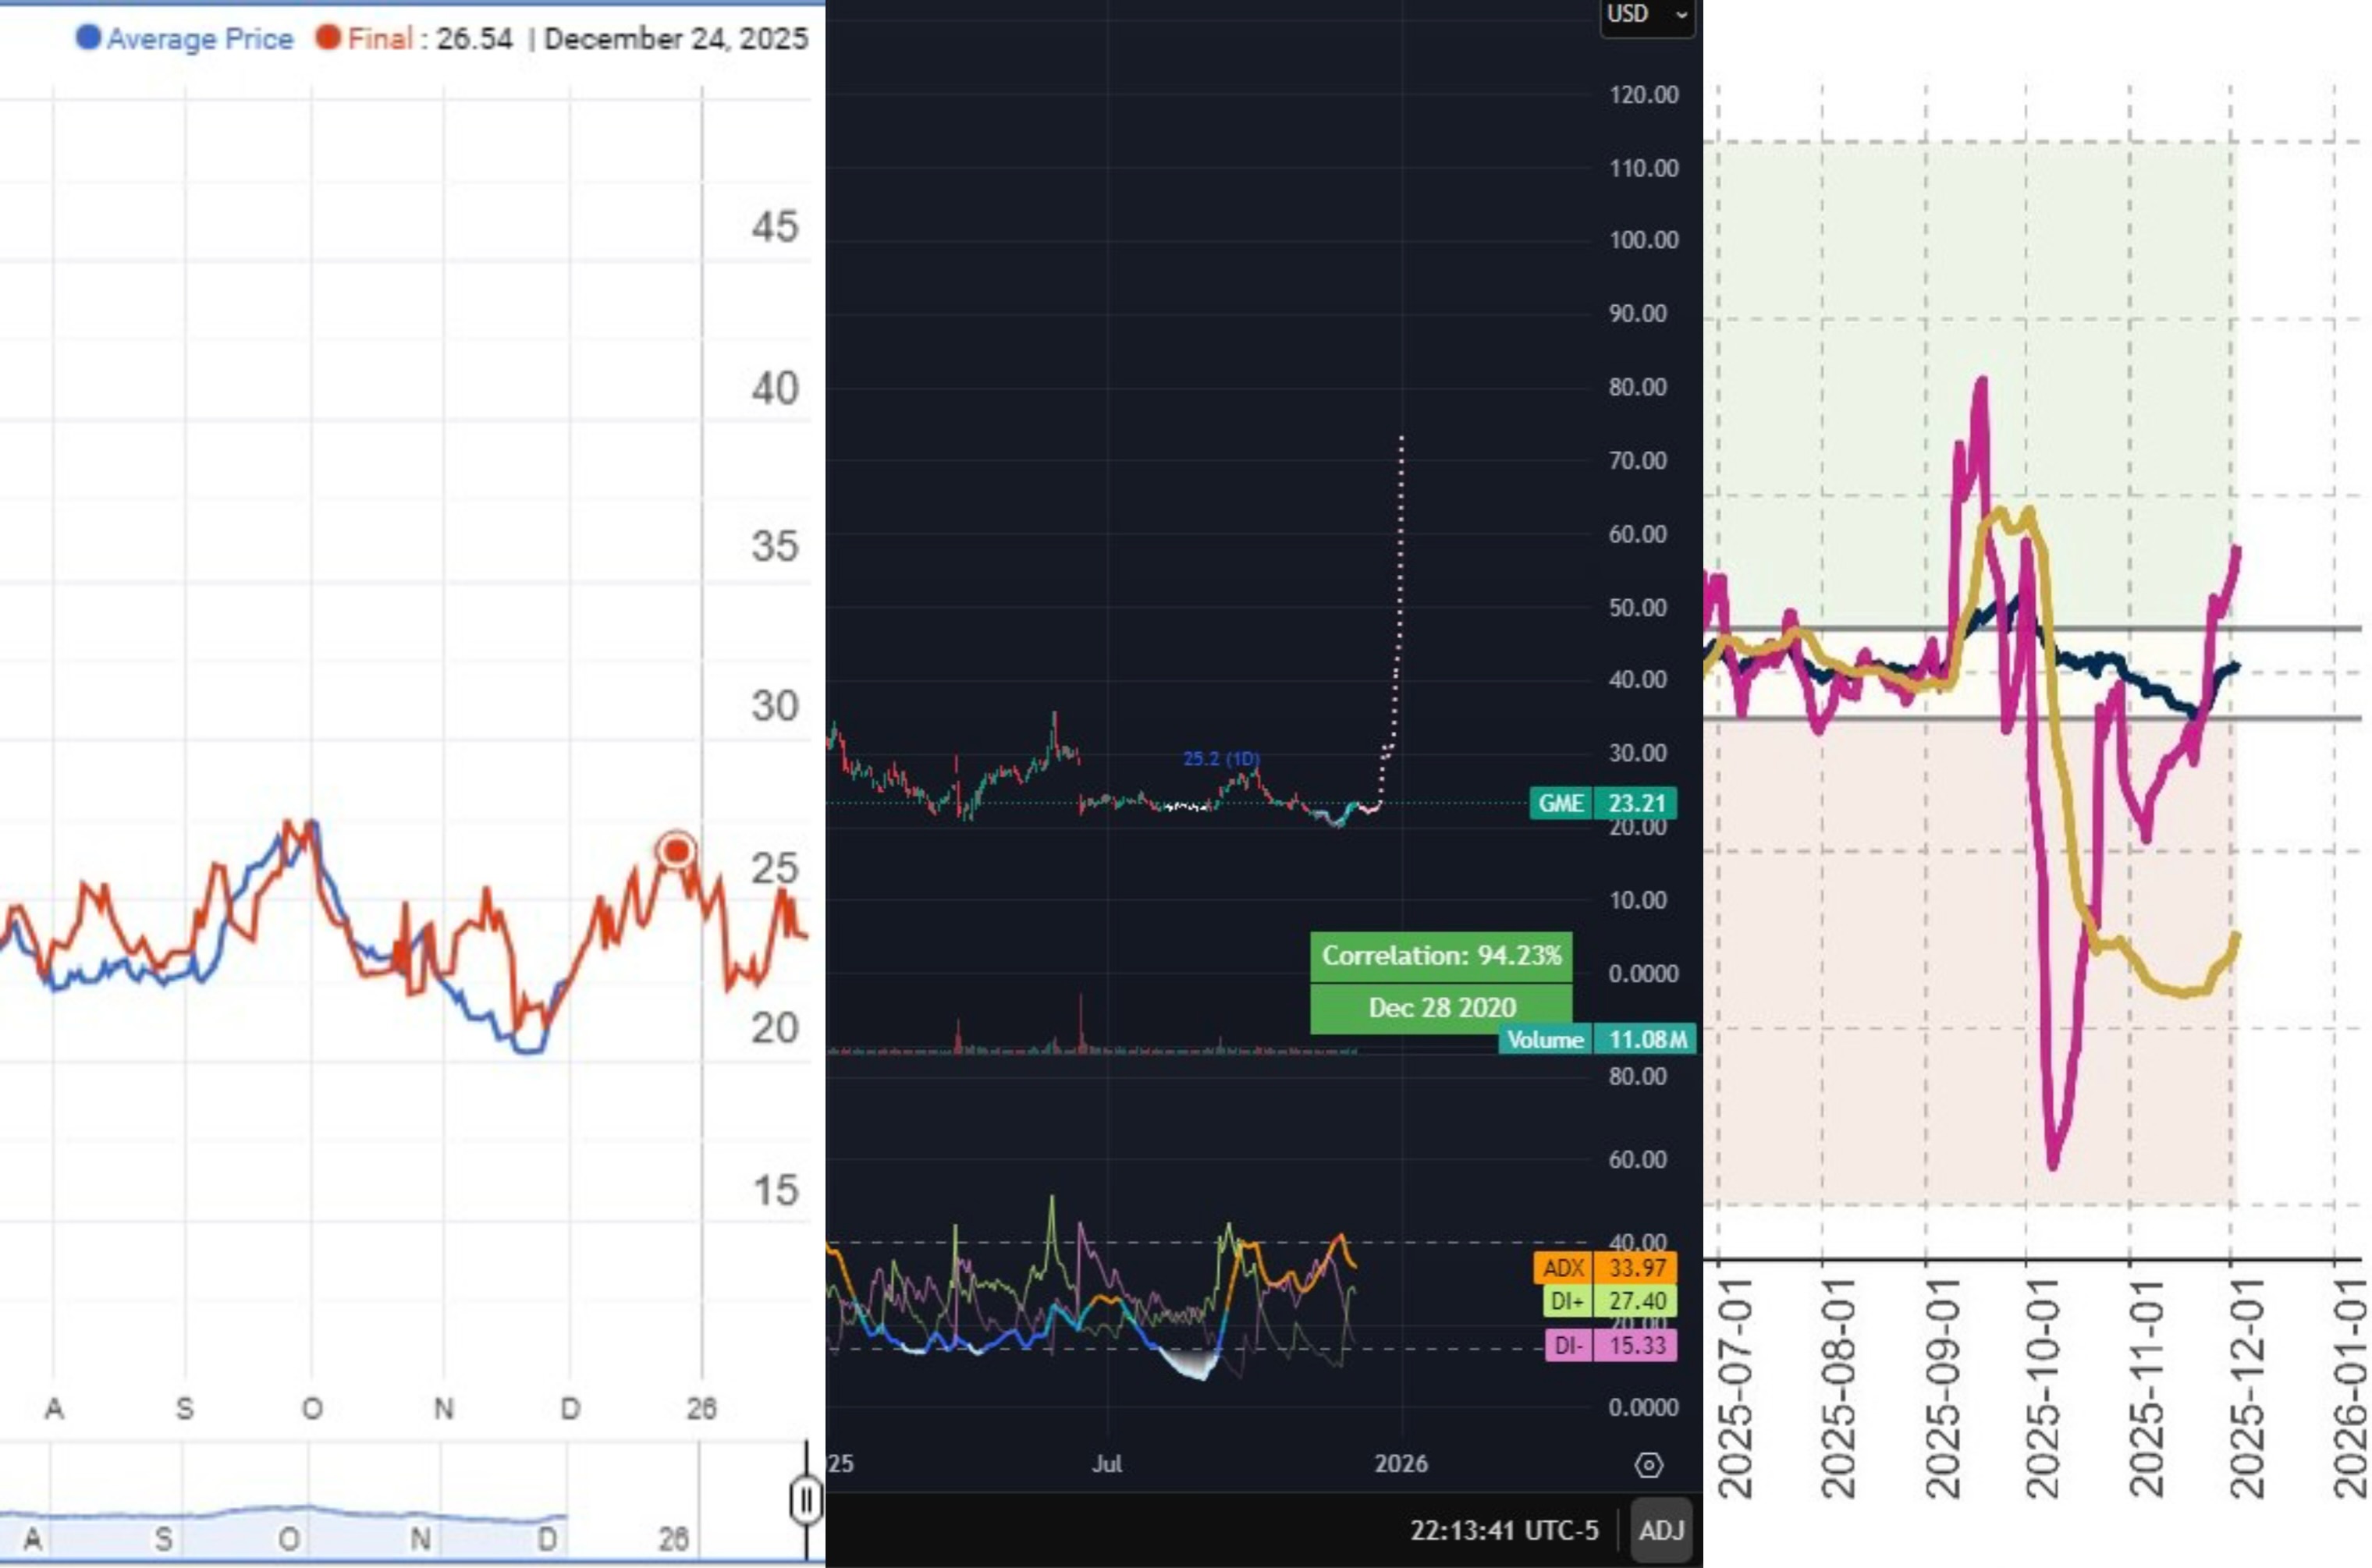
Task: Toggle the Average Price series text
Action: tap(200, 39)
